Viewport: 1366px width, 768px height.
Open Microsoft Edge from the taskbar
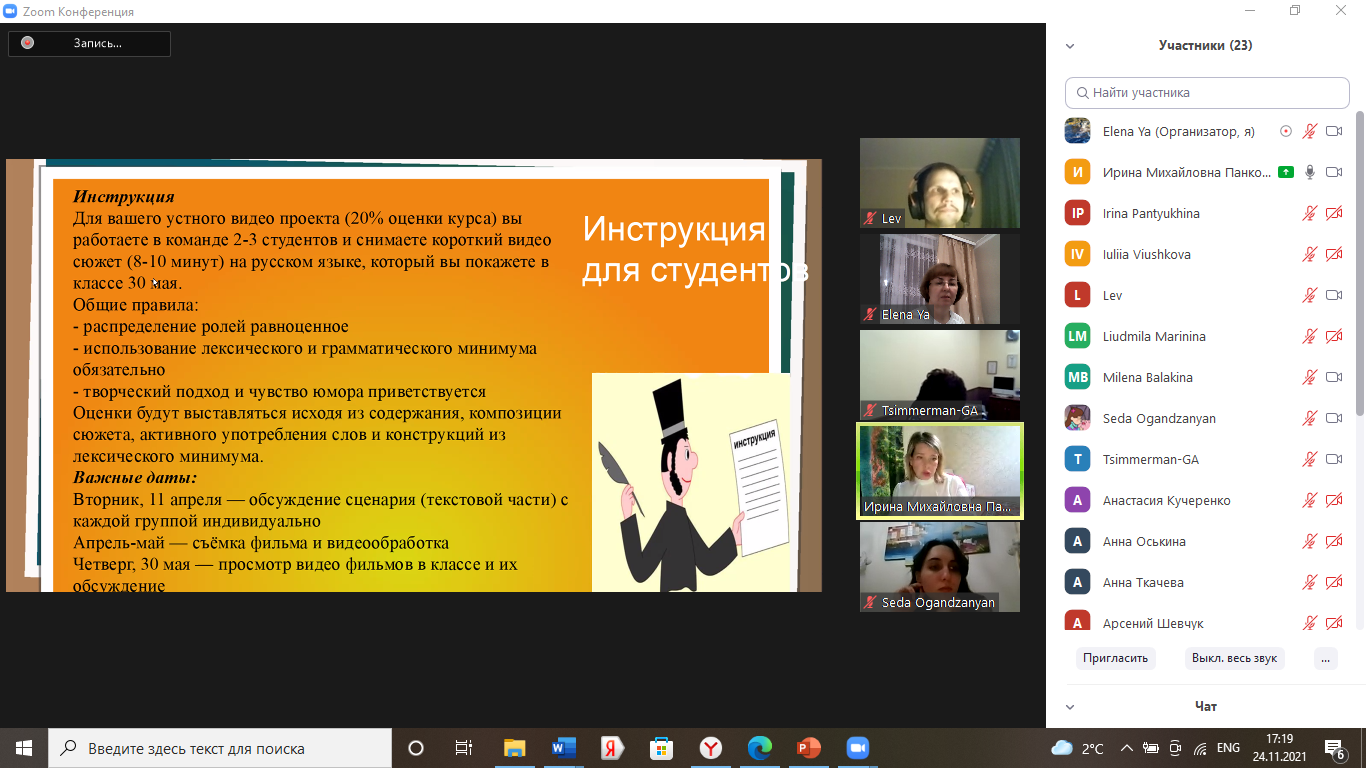759,748
